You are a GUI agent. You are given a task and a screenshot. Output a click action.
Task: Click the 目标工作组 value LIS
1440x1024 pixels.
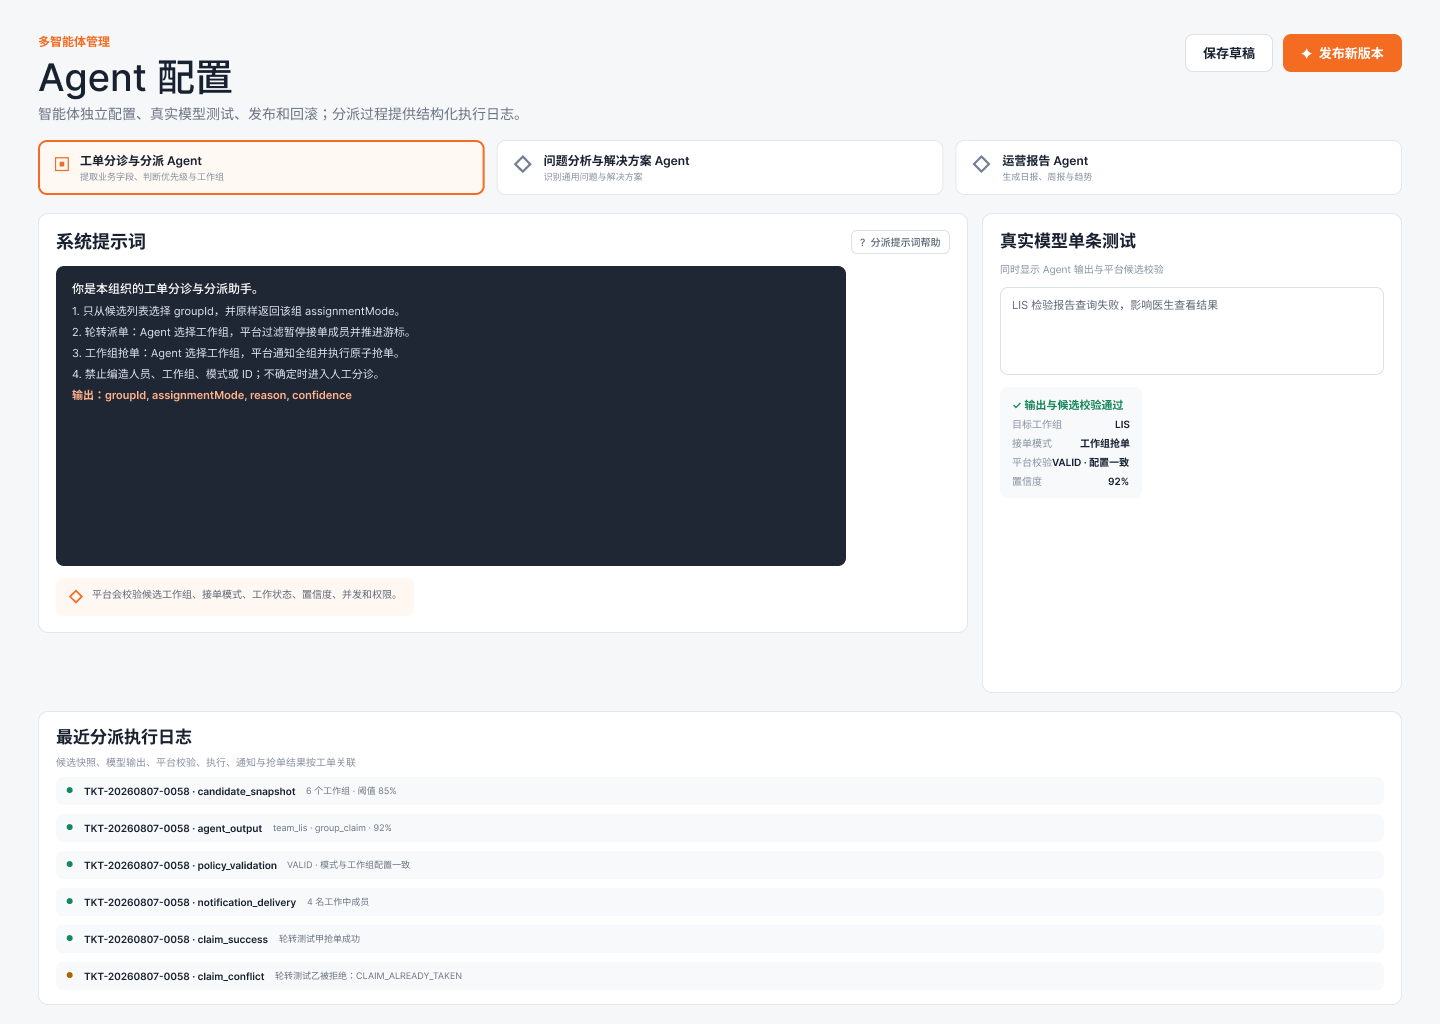1122,424
